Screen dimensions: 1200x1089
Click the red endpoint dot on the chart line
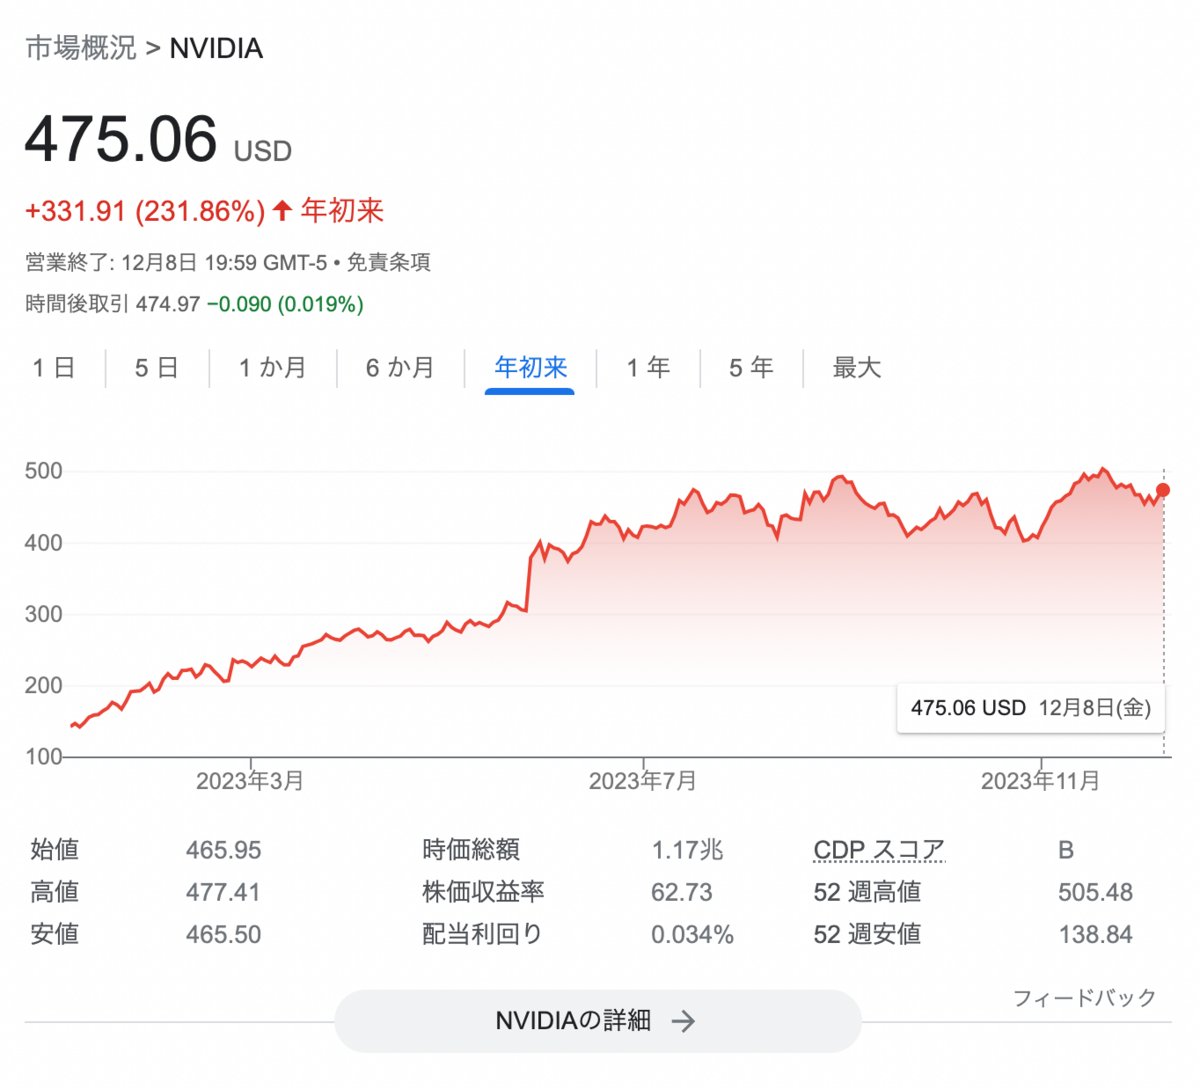click(1162, 490)
